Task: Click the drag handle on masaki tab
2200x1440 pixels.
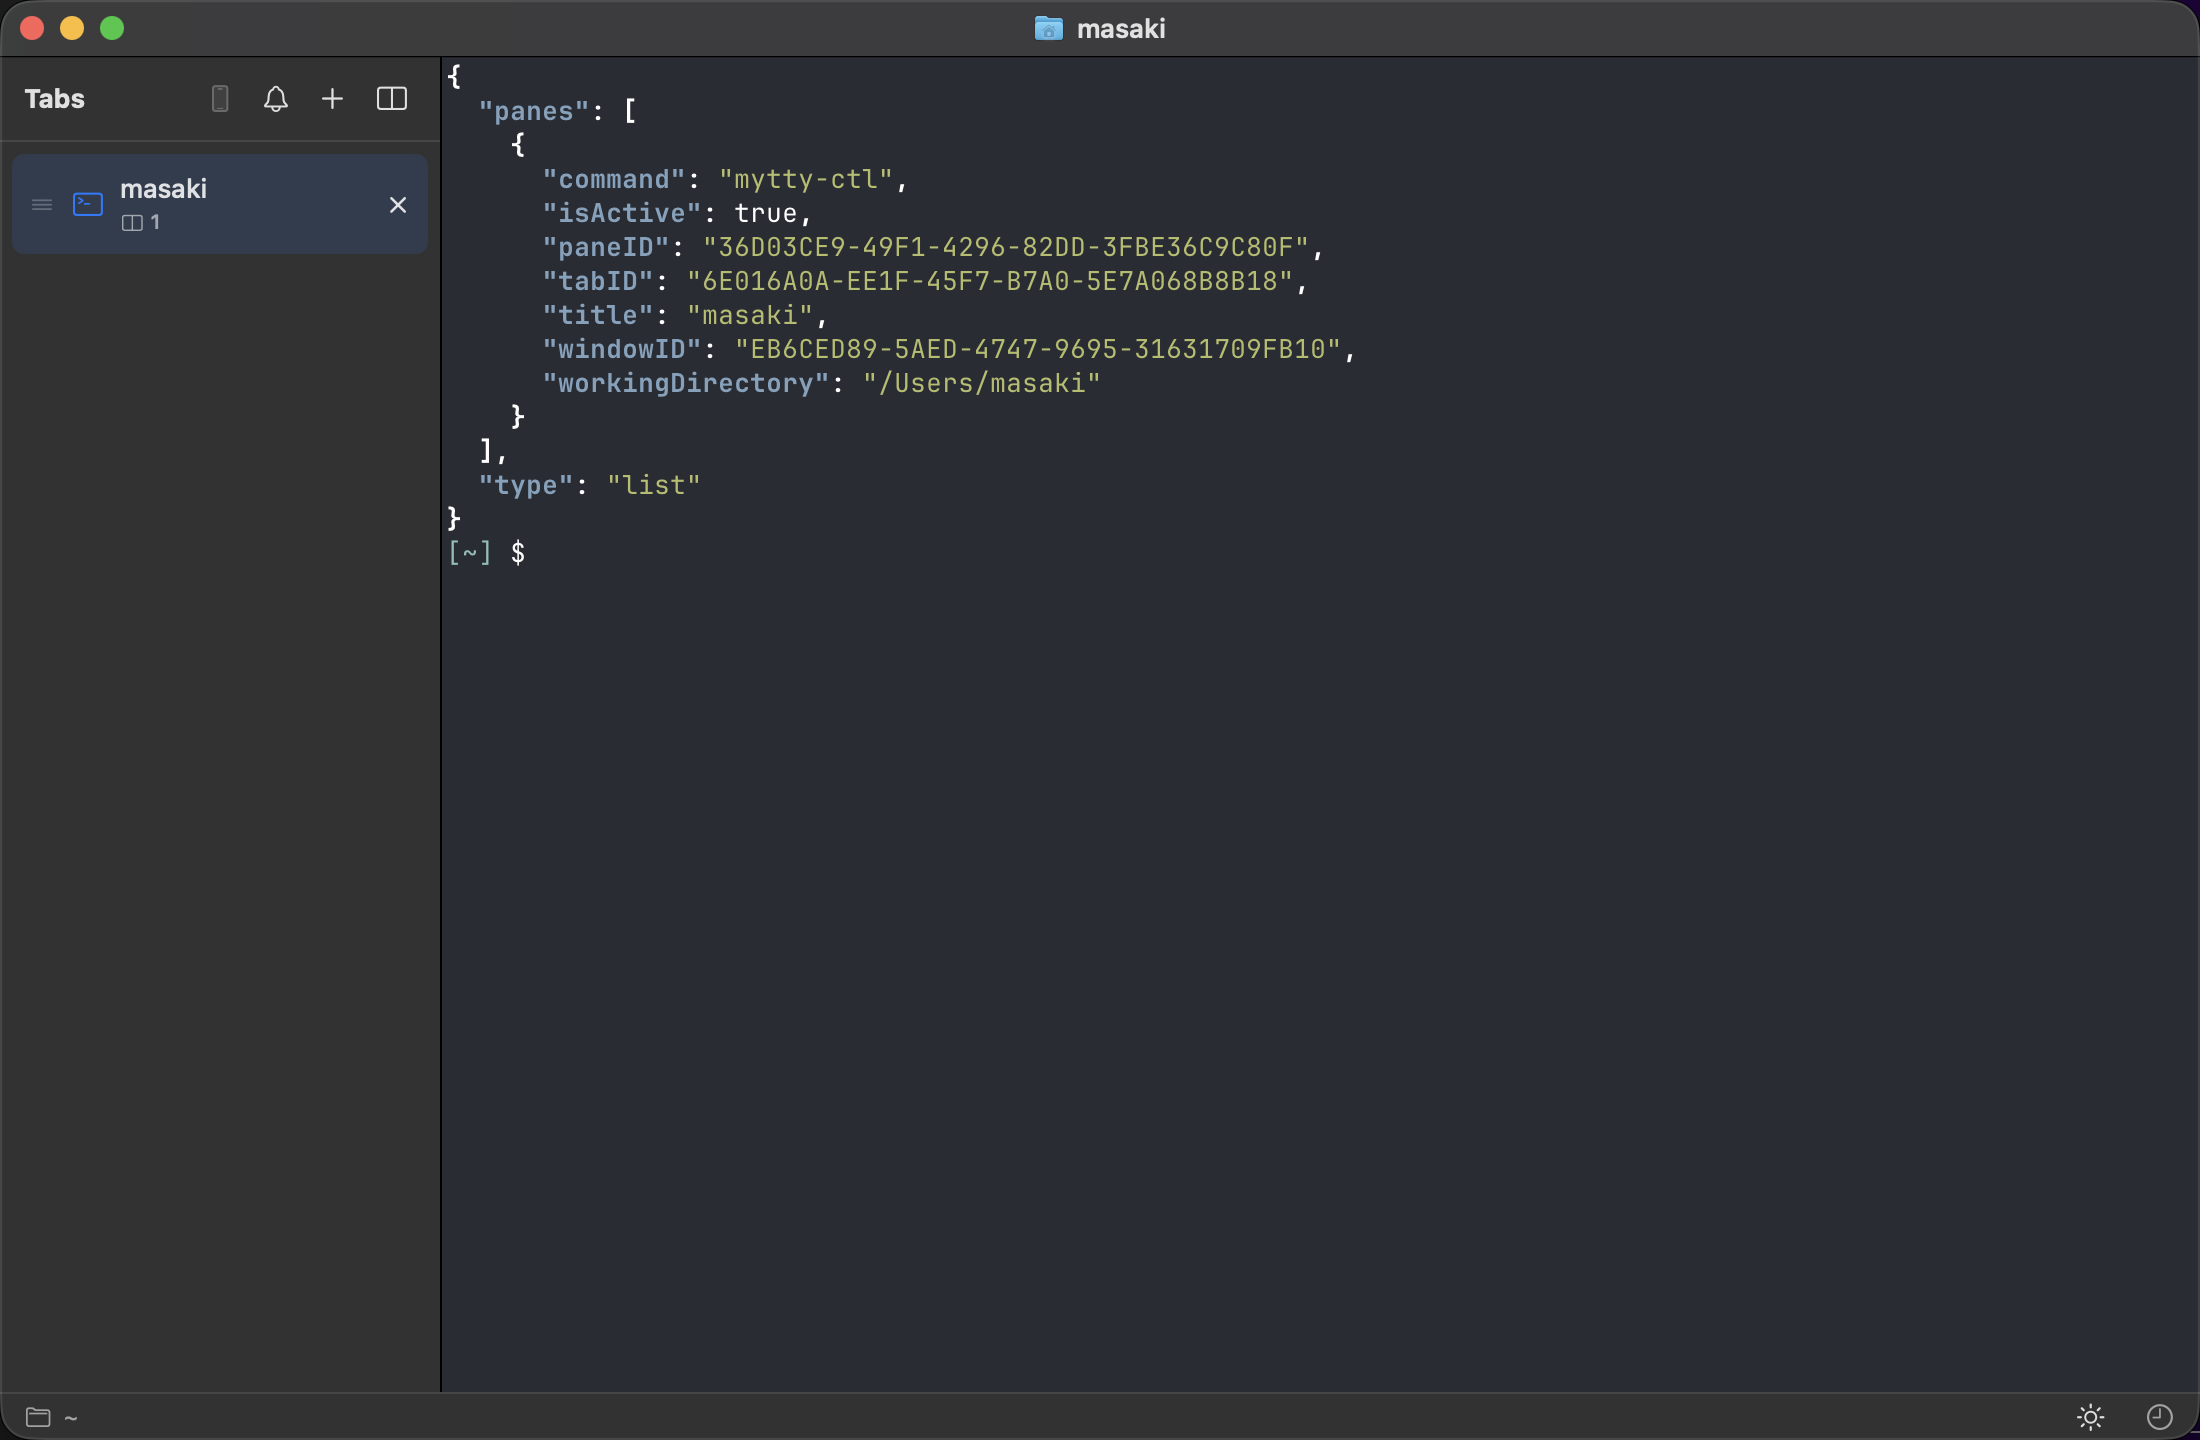Action: (42, 205)
